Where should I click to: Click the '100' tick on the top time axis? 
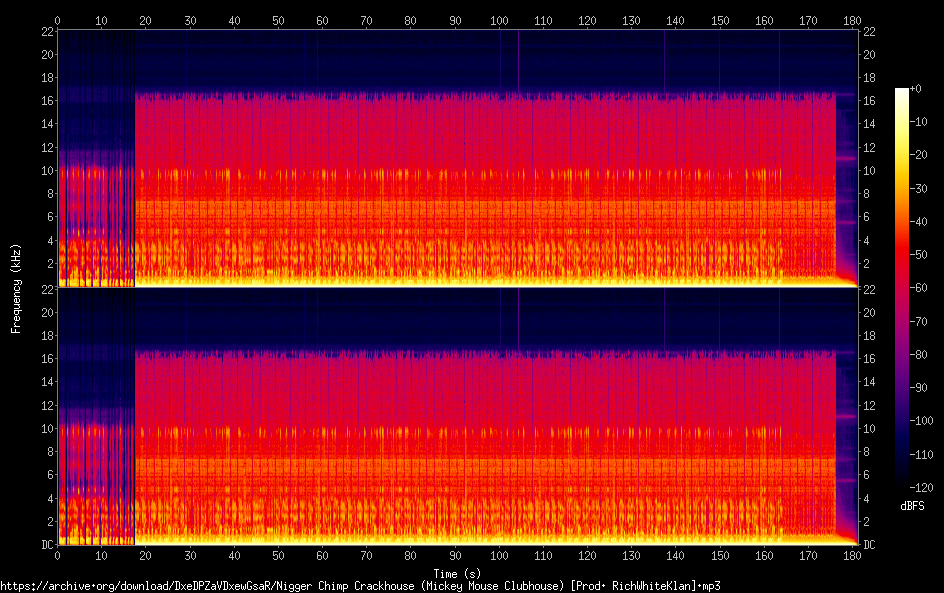tap(499, 19)
